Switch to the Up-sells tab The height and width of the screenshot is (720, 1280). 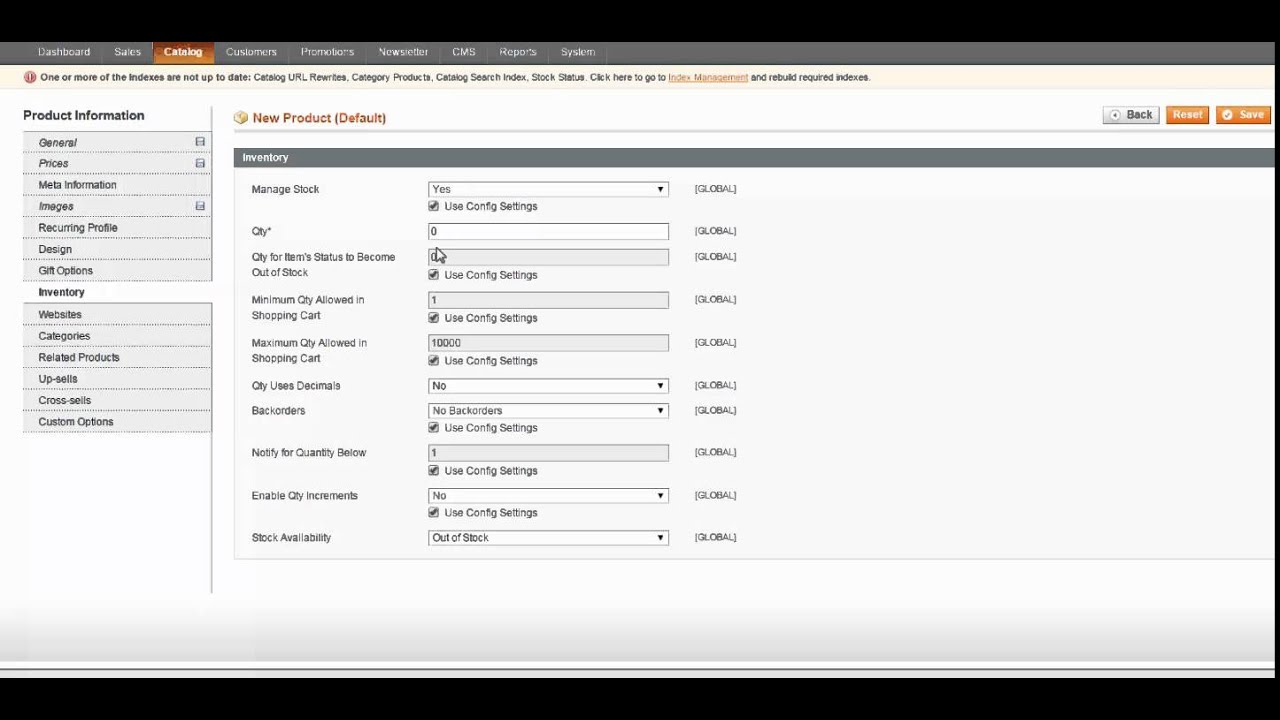click(117, 379)
